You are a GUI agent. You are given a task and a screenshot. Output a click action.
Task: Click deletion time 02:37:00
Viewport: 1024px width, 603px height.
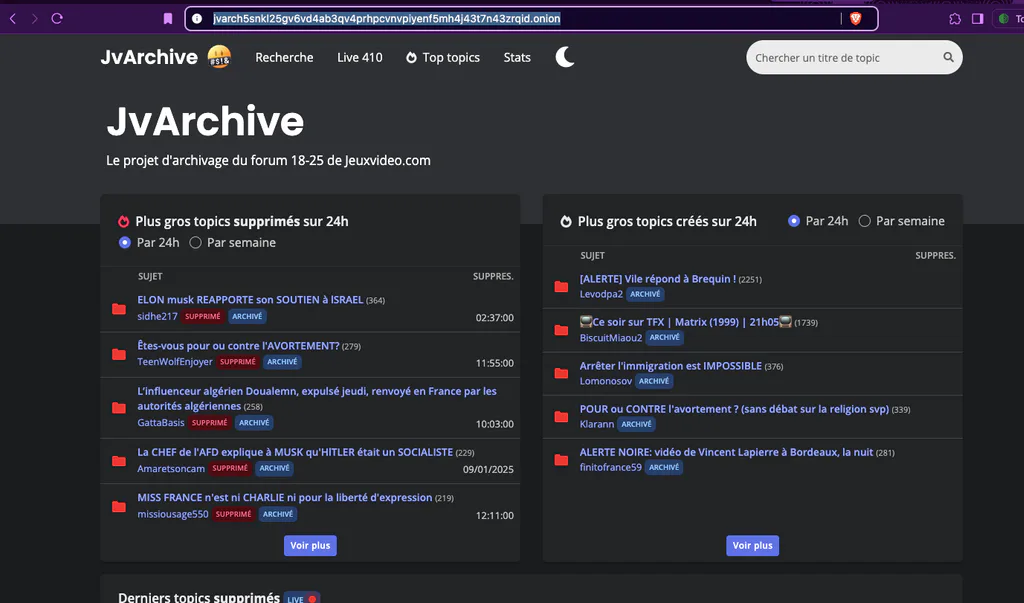(x=494, y=318)
